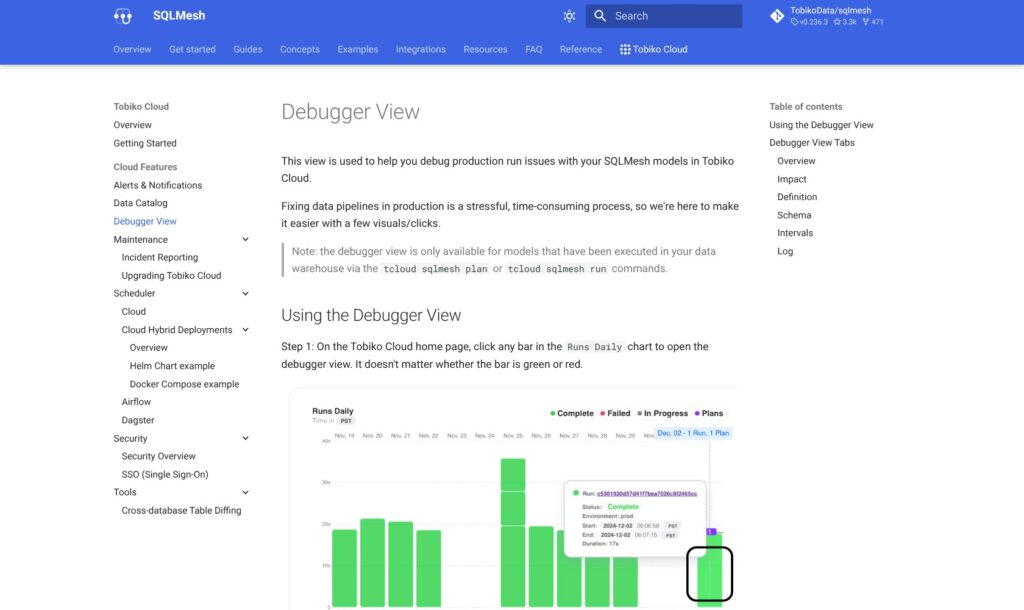This screenshot has width=1024, height=610.
Task: Collapse the Security section chevron
Action: tap(246, 438)
